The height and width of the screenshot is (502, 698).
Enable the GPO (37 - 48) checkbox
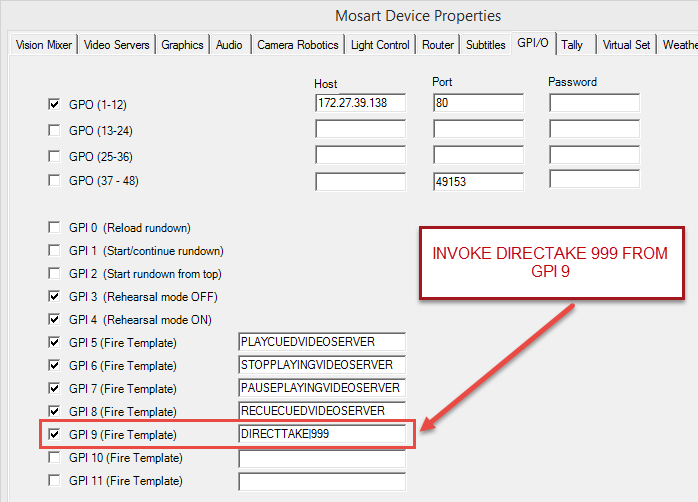click(x=54, y=180)
